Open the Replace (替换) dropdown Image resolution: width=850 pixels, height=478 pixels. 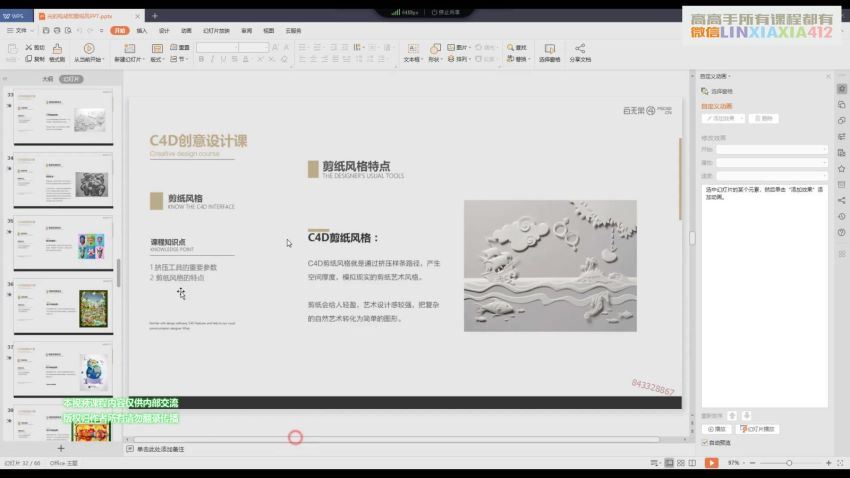pos(518,59)
